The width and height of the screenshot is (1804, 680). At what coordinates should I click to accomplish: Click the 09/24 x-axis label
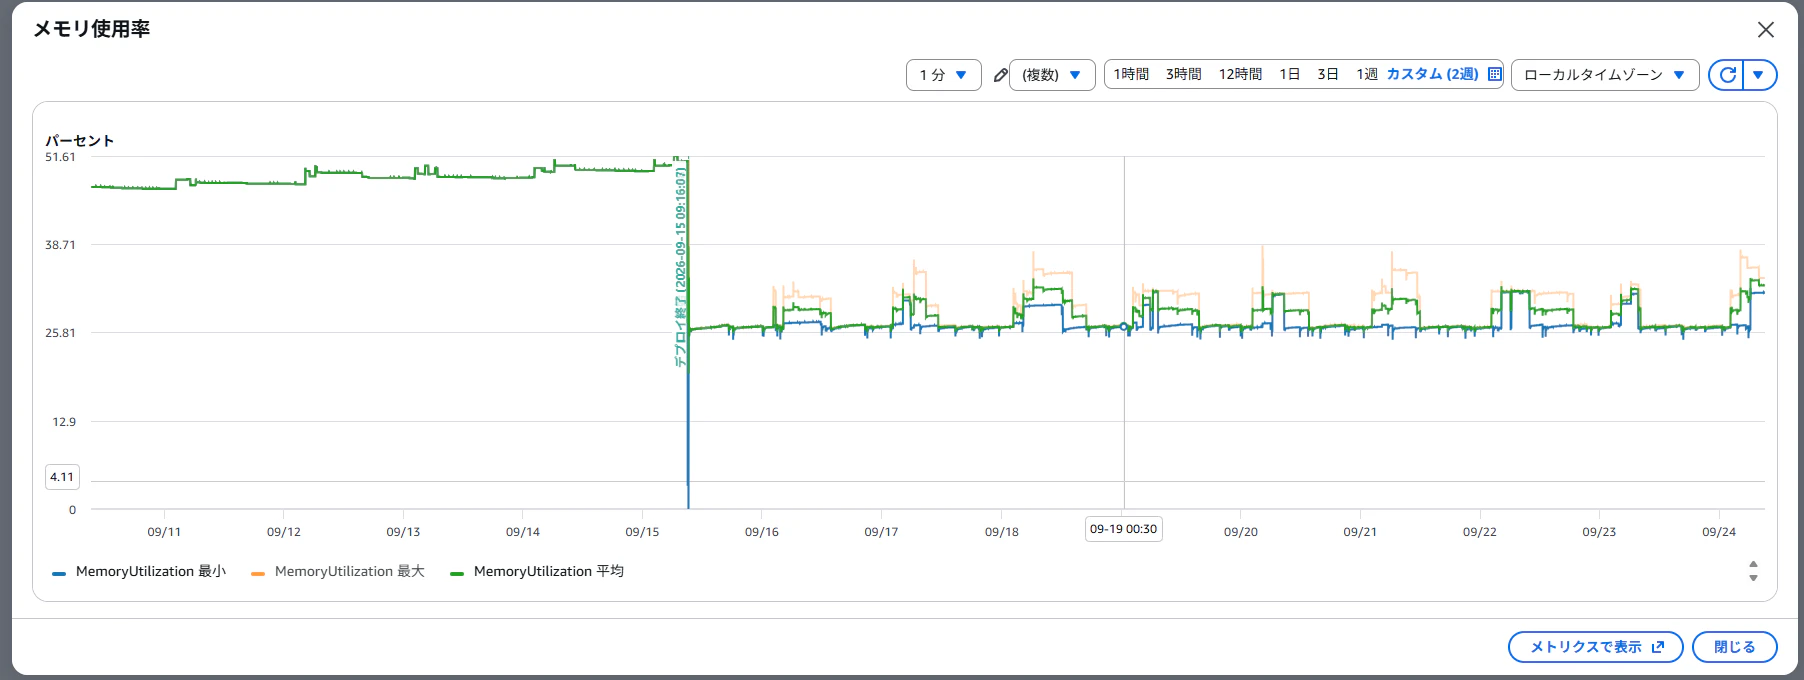pos(1719,532)
